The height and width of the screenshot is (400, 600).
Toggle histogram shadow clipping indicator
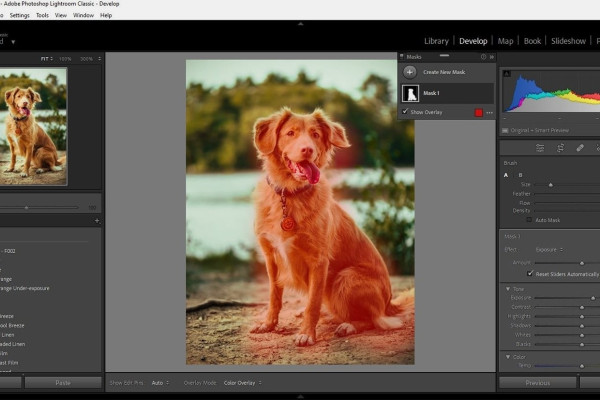pyautogui.click(x=506, y=73)
